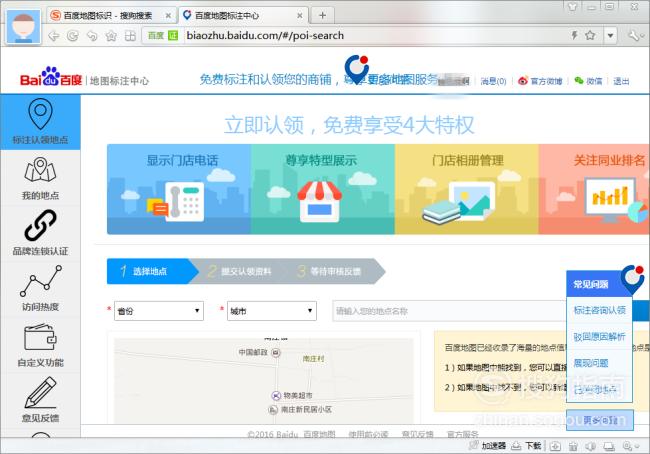650x454 pixels.
Task: Click 下载 in the status bar
Action: click(526, 446)
